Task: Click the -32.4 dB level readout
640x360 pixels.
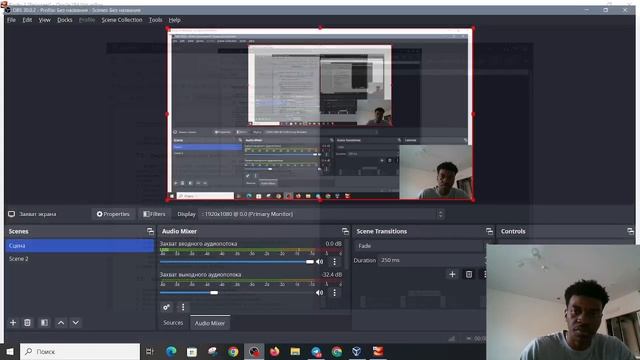Action: click(x=332, y=275)
